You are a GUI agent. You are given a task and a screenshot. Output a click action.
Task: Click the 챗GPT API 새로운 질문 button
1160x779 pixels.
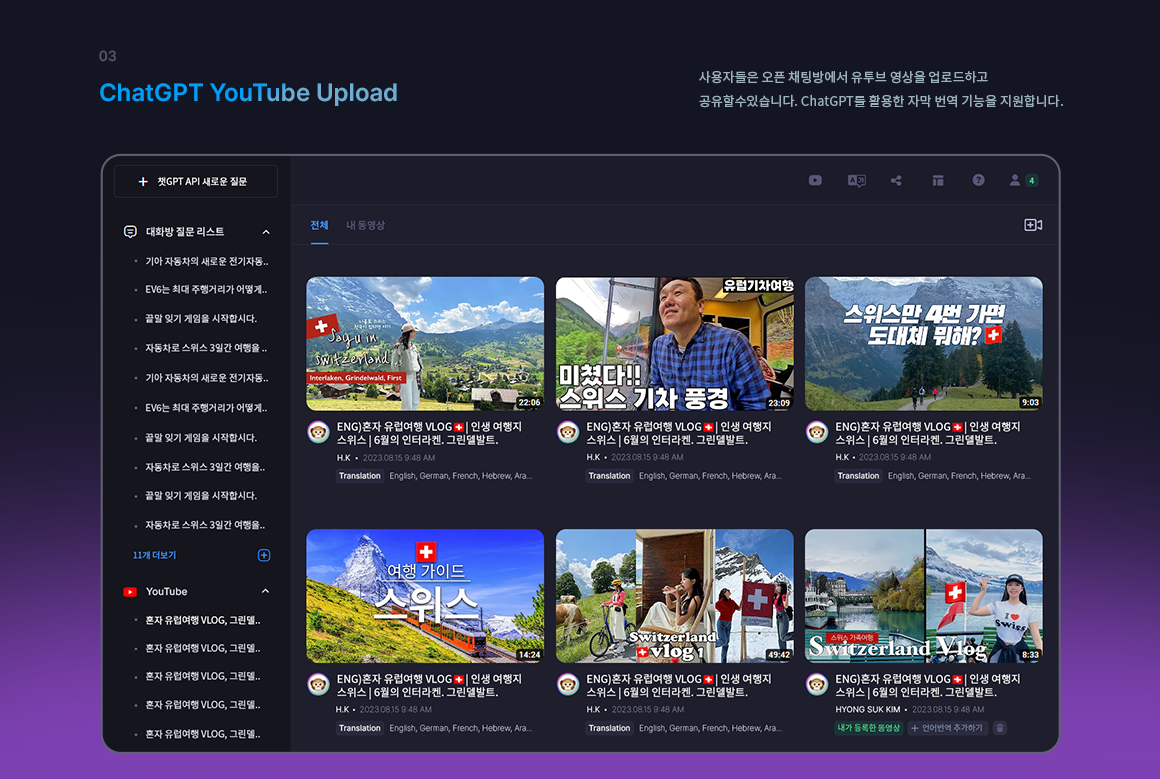pyautogui.click(x=195, y=181)
